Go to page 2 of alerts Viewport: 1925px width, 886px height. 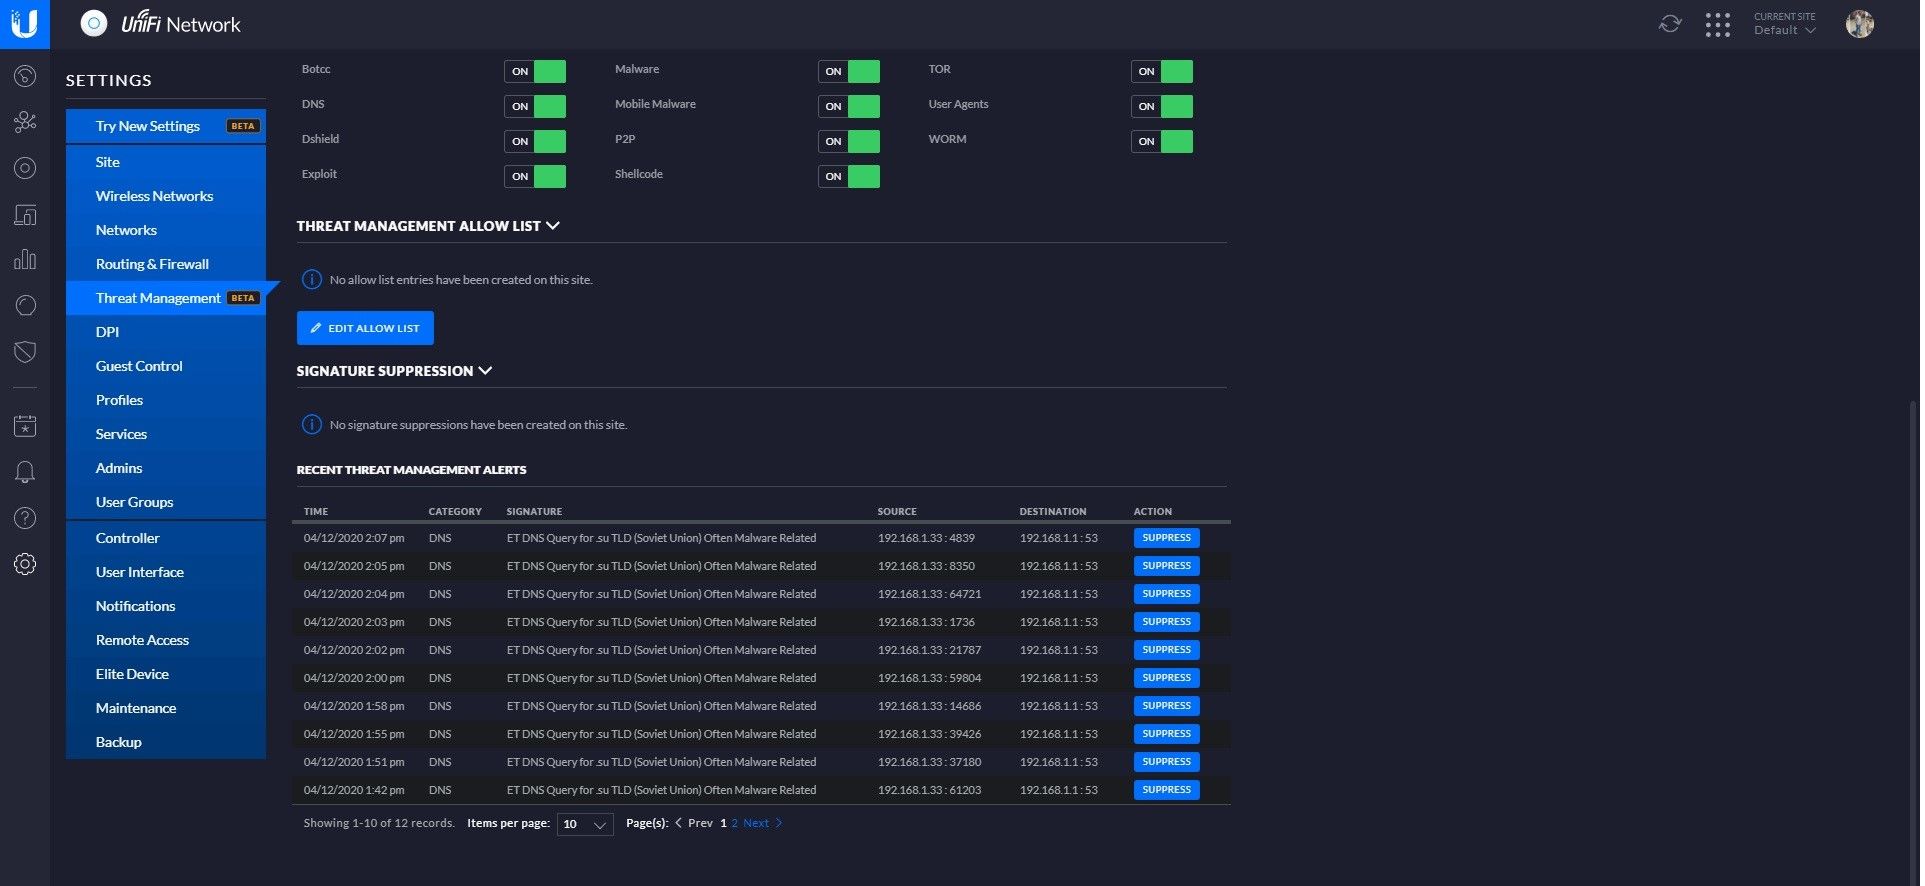pyautogui.click(x=736, y=824)
